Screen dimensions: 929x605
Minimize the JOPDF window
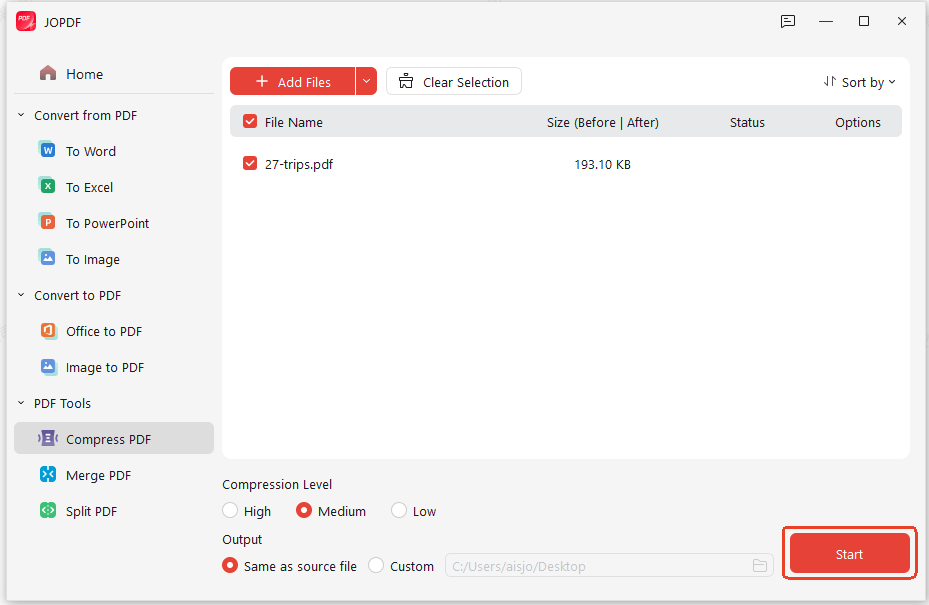(826, 21)
